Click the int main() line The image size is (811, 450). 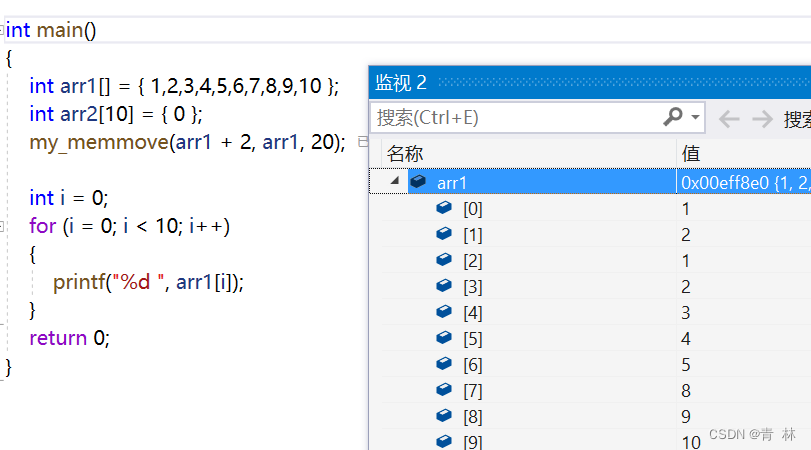coord(51,30)
